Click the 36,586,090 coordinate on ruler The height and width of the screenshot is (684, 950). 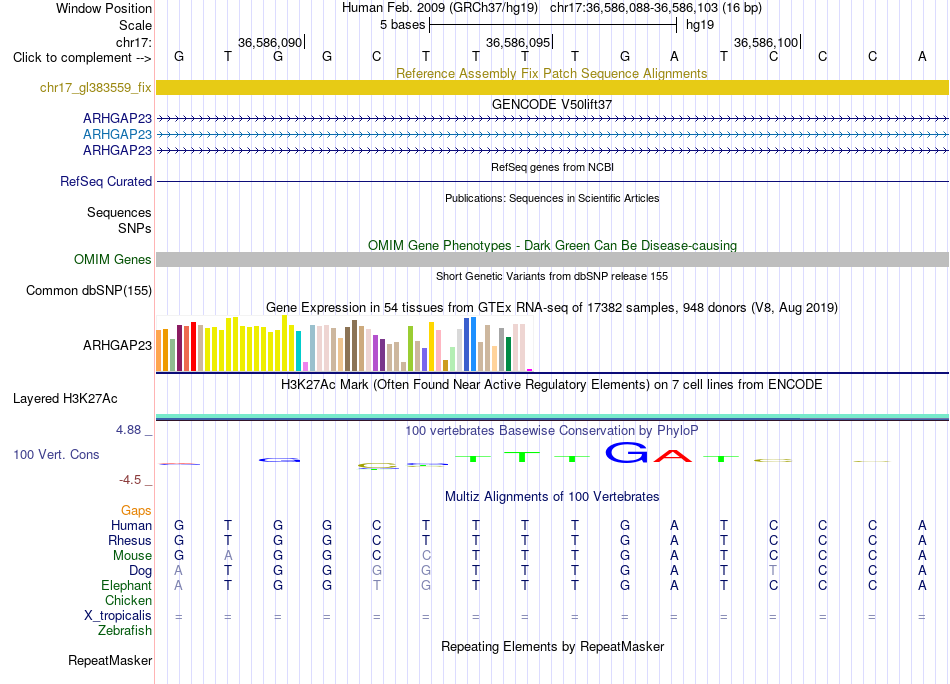(x=270, y=42)
